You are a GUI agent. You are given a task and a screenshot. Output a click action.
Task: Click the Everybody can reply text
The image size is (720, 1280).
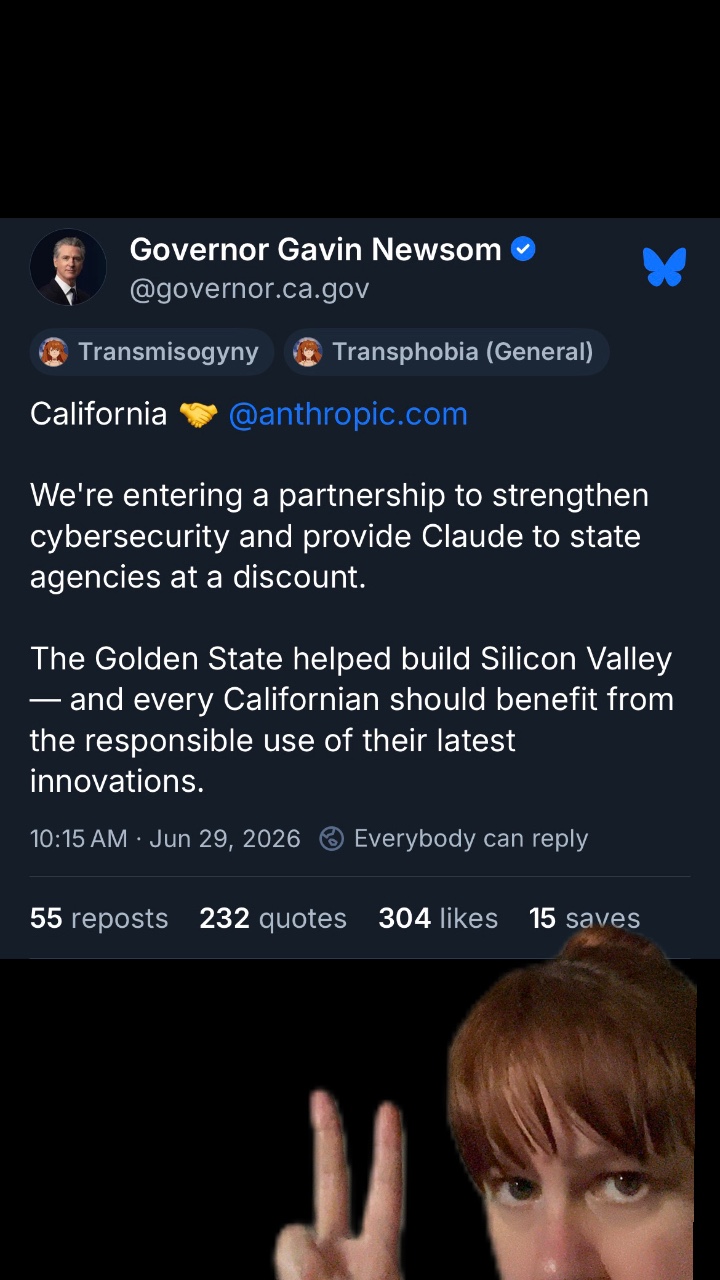[x=471, y=838]
